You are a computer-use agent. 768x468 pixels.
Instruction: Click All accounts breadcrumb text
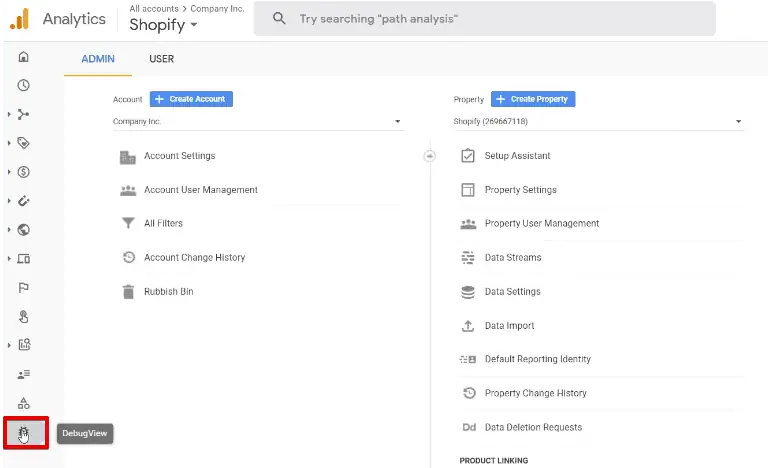point(154,9)
